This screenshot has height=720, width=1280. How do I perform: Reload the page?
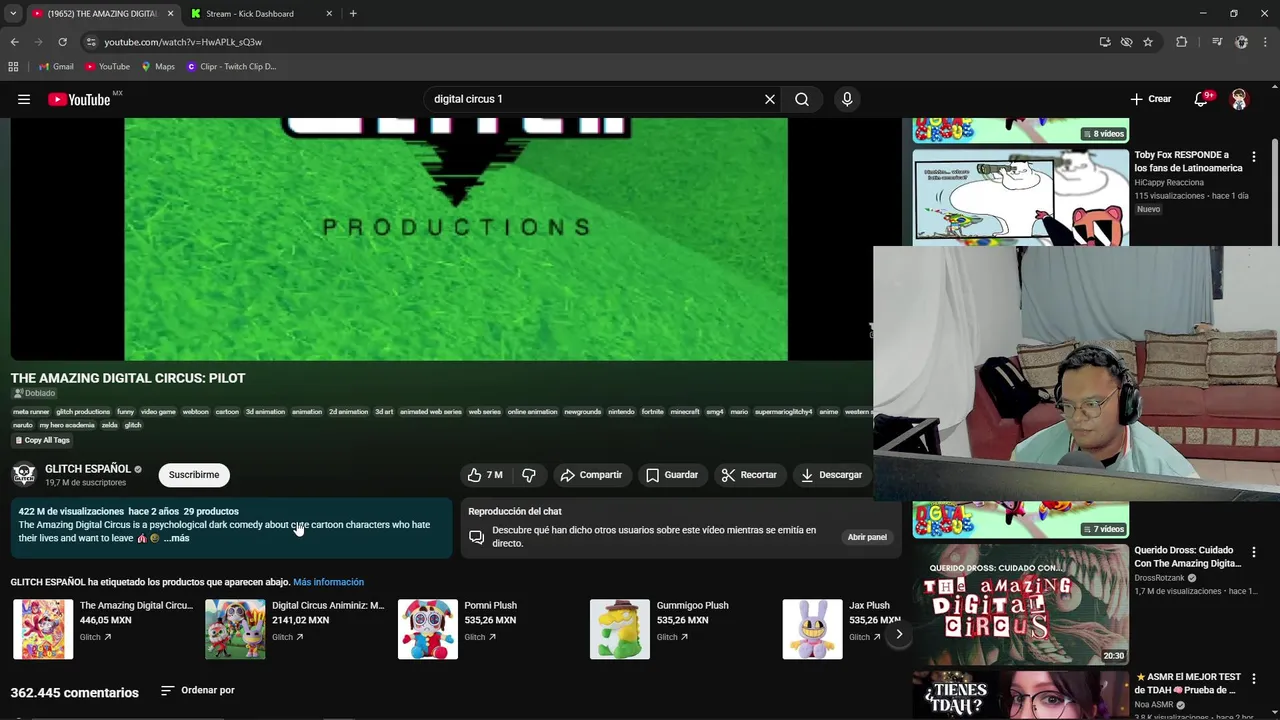click(x=62, y=42)
